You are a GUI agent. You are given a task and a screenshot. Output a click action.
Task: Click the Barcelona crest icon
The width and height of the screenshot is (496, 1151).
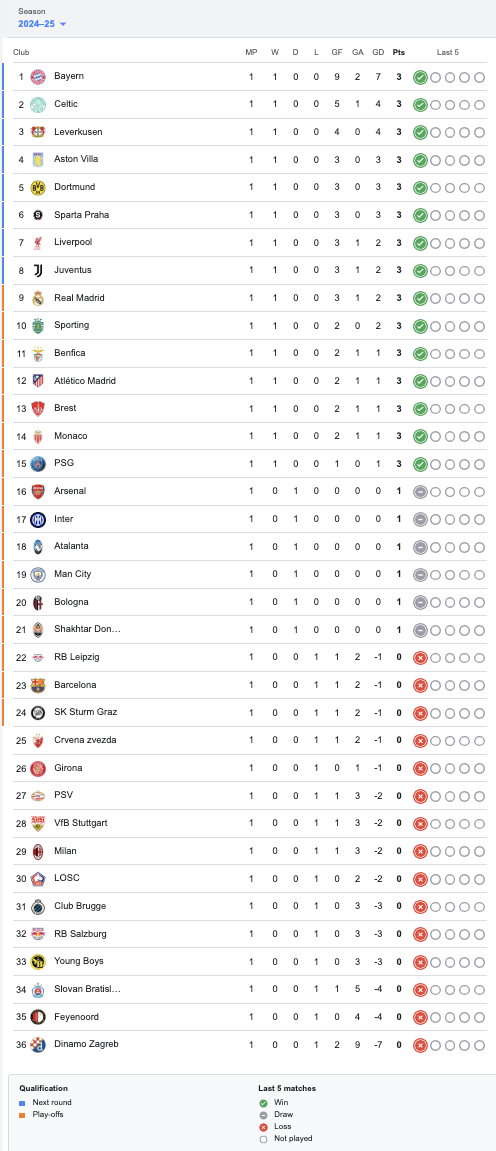click(x=38, y=686)
